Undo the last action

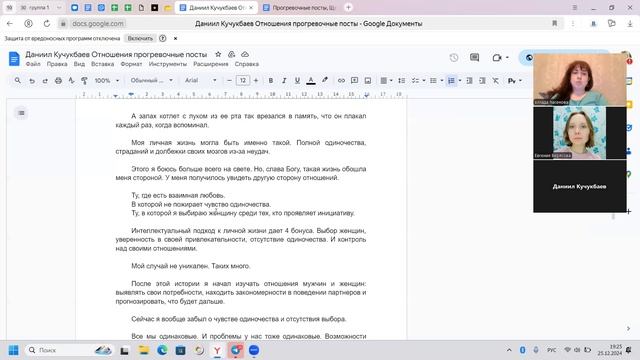point(32,81)
